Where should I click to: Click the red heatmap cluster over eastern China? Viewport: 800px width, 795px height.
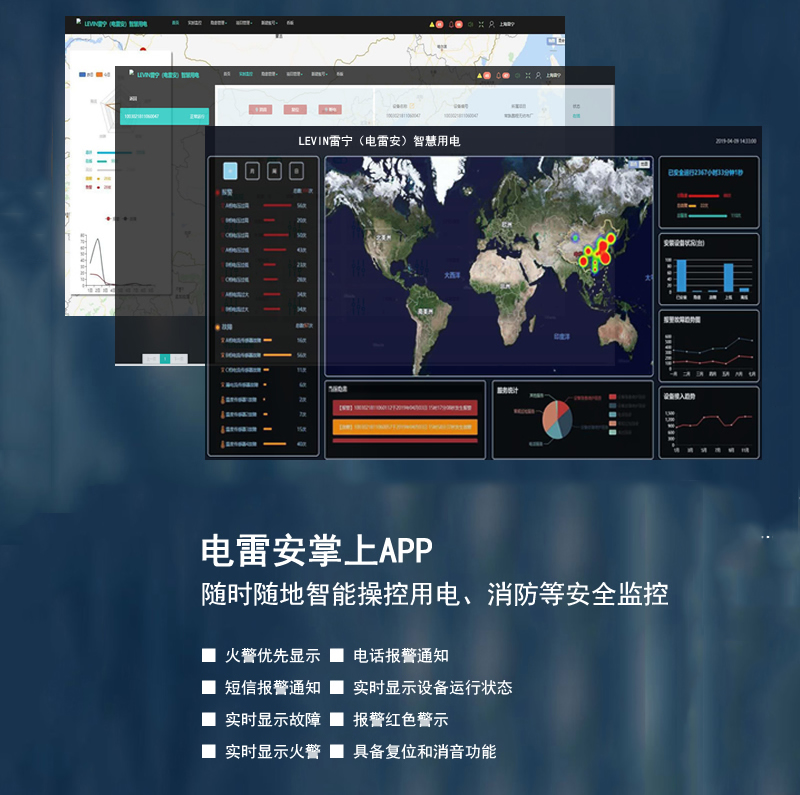(603, 251)
